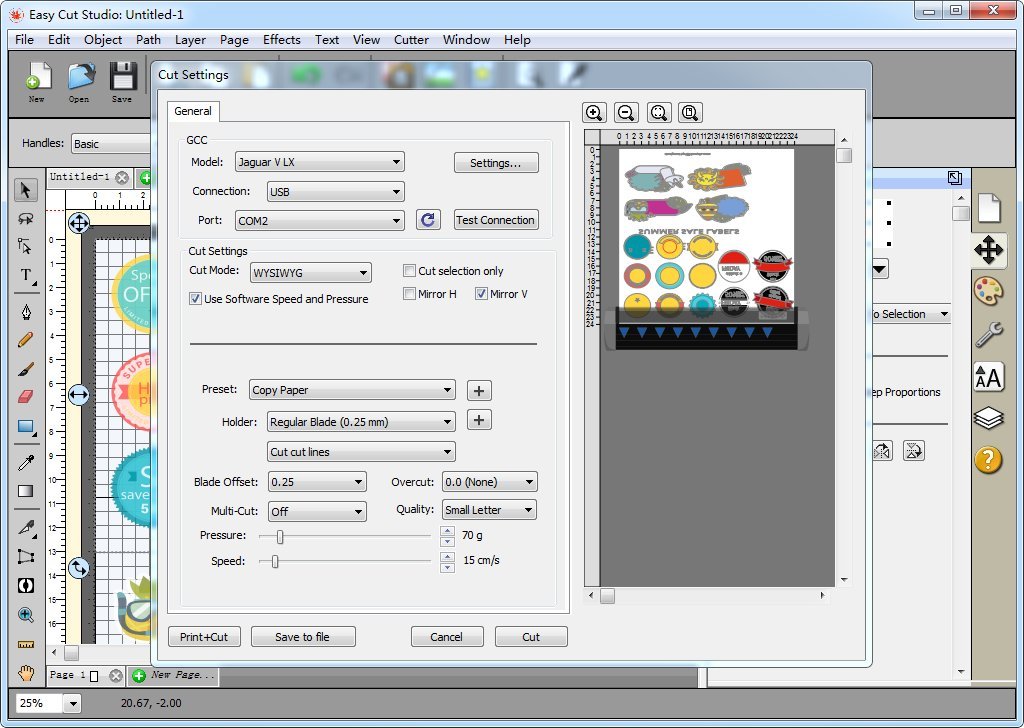Click the Speed stepper up arrow
Image resolution: width=1024 pixels, height=728 pixels.
pos(446,556)
